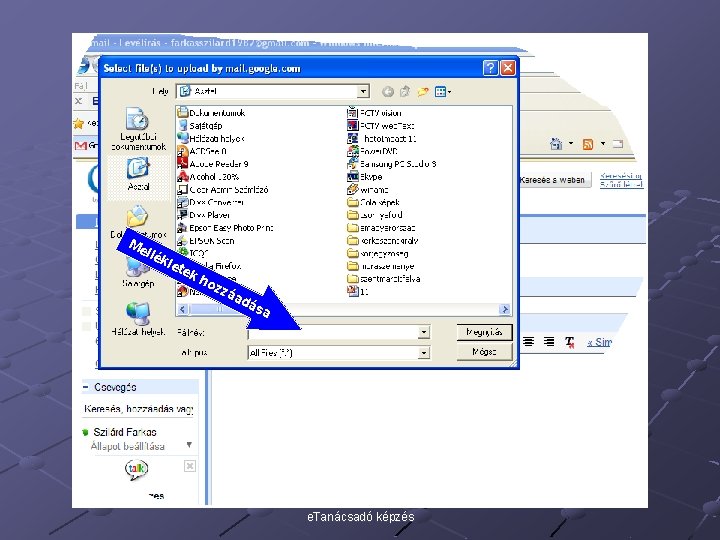Select the Adobe Reader 9 shortcut
Image resolution: width=720 pixels, height=540 pixels.
click(213, 164)
